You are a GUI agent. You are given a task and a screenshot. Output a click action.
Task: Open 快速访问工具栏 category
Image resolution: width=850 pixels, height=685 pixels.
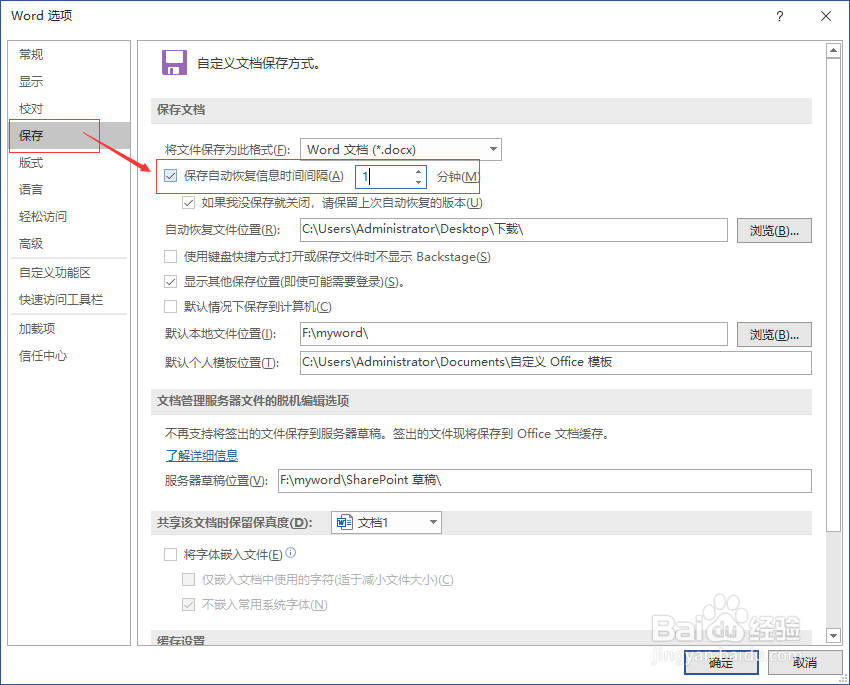click(69, 300)
